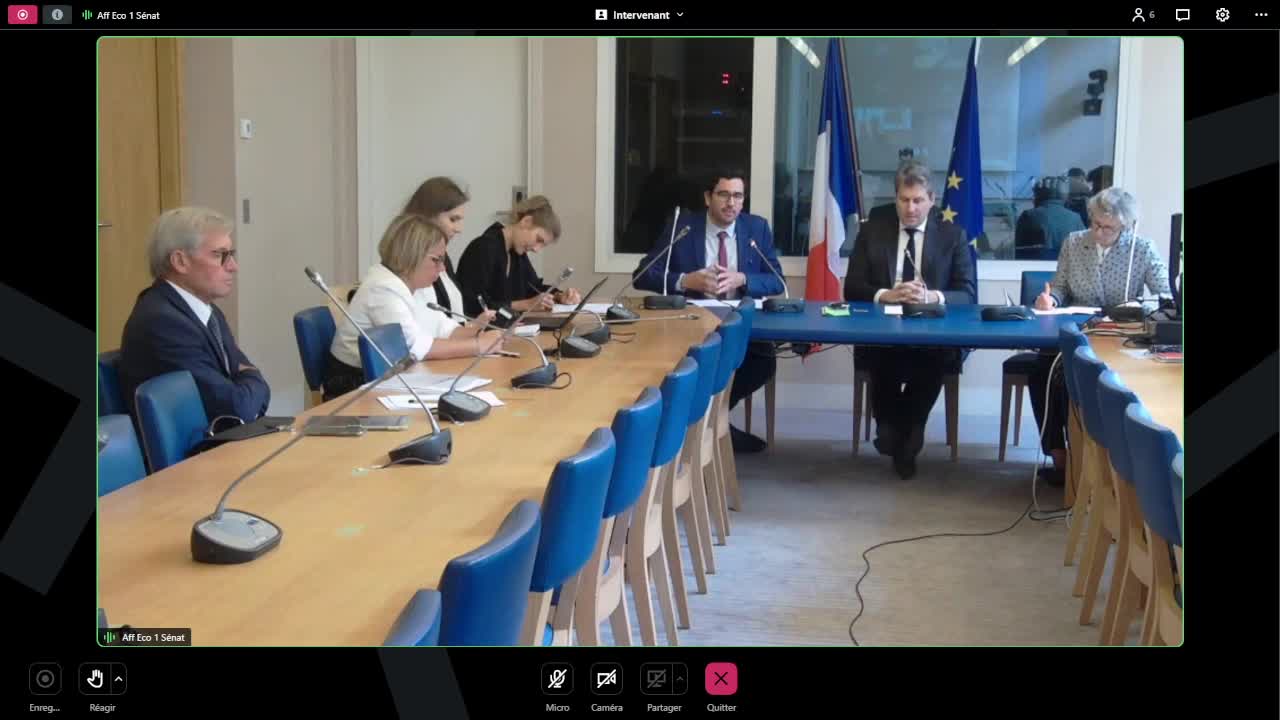Expand the Partager options arrow
Image resolution: width=1280 pixels, height=720 pixels.
680,679
